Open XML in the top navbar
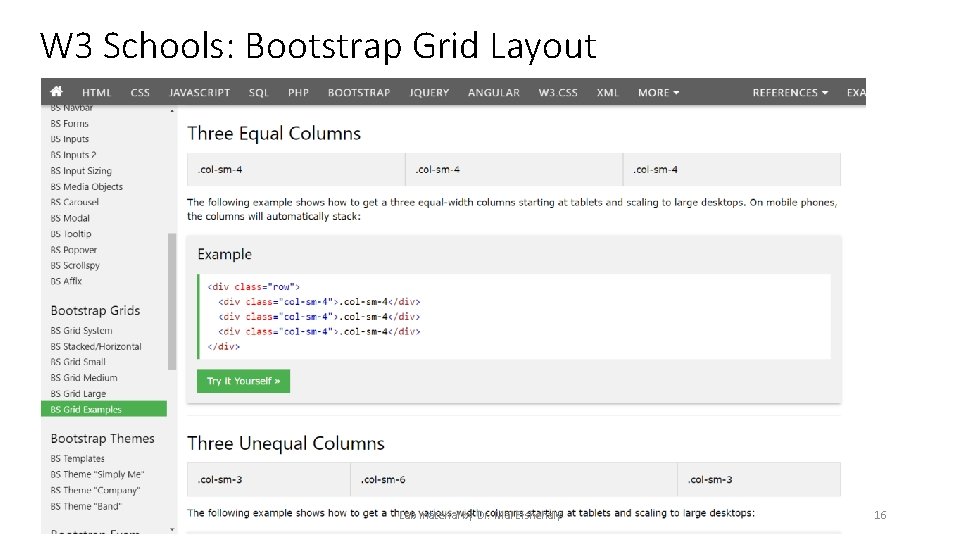 (607, 92)
